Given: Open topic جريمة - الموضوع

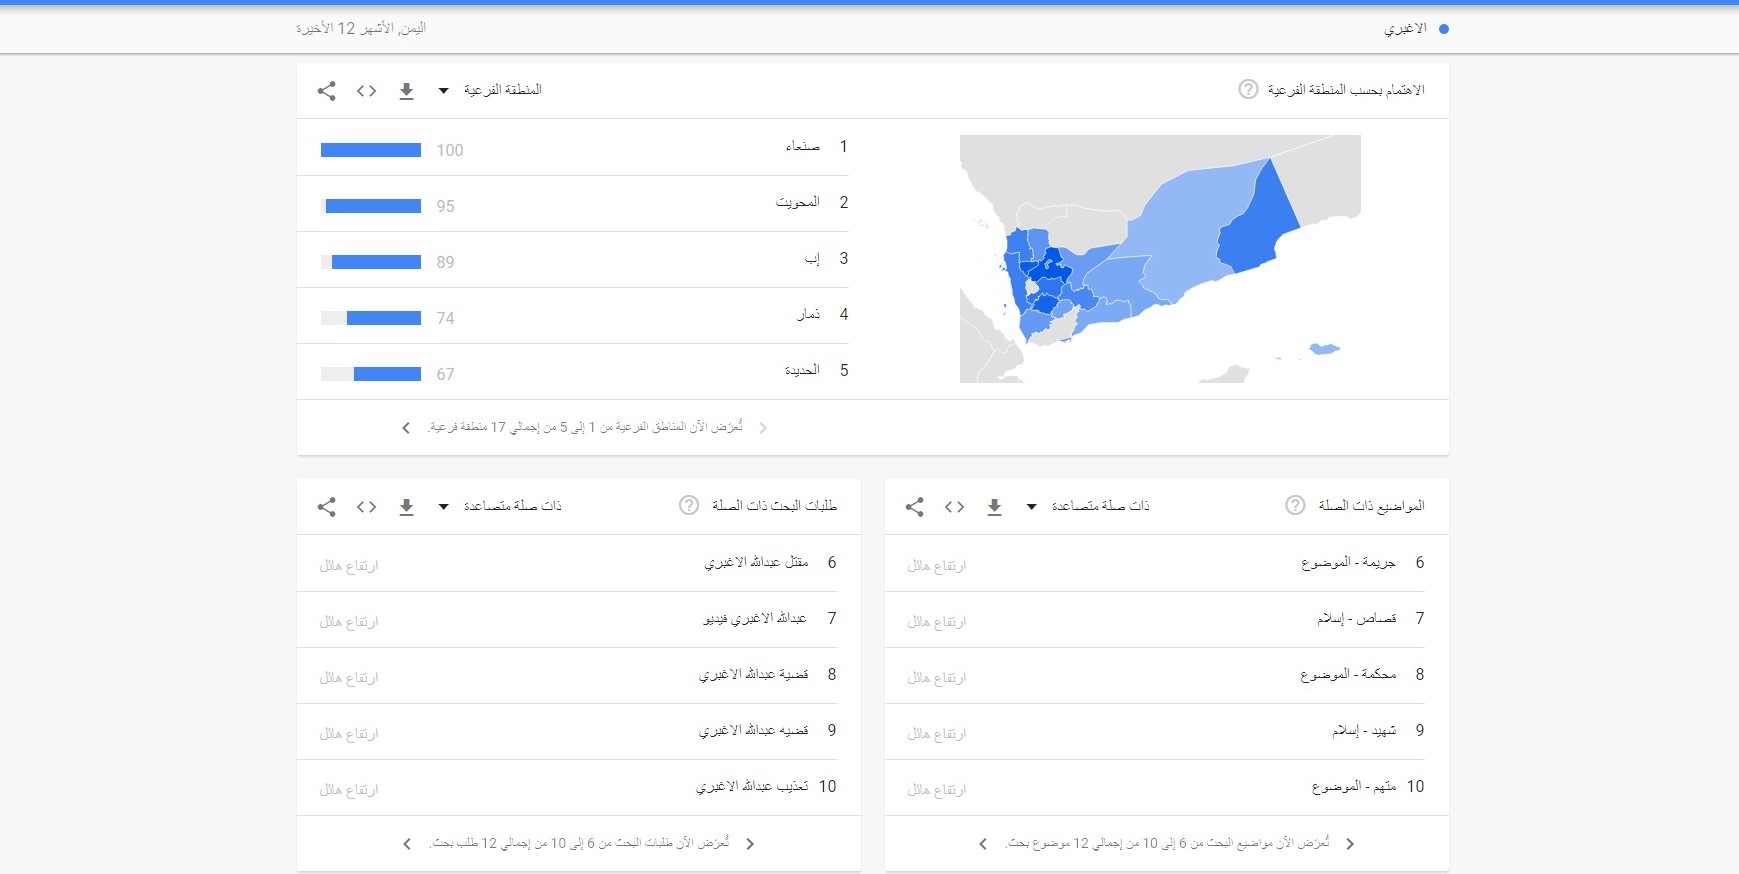Looking at the screenshot, I should [x=1348, y=563].
